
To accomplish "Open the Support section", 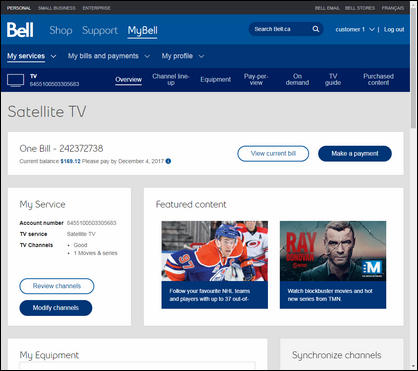I will [x=100, y=30].
